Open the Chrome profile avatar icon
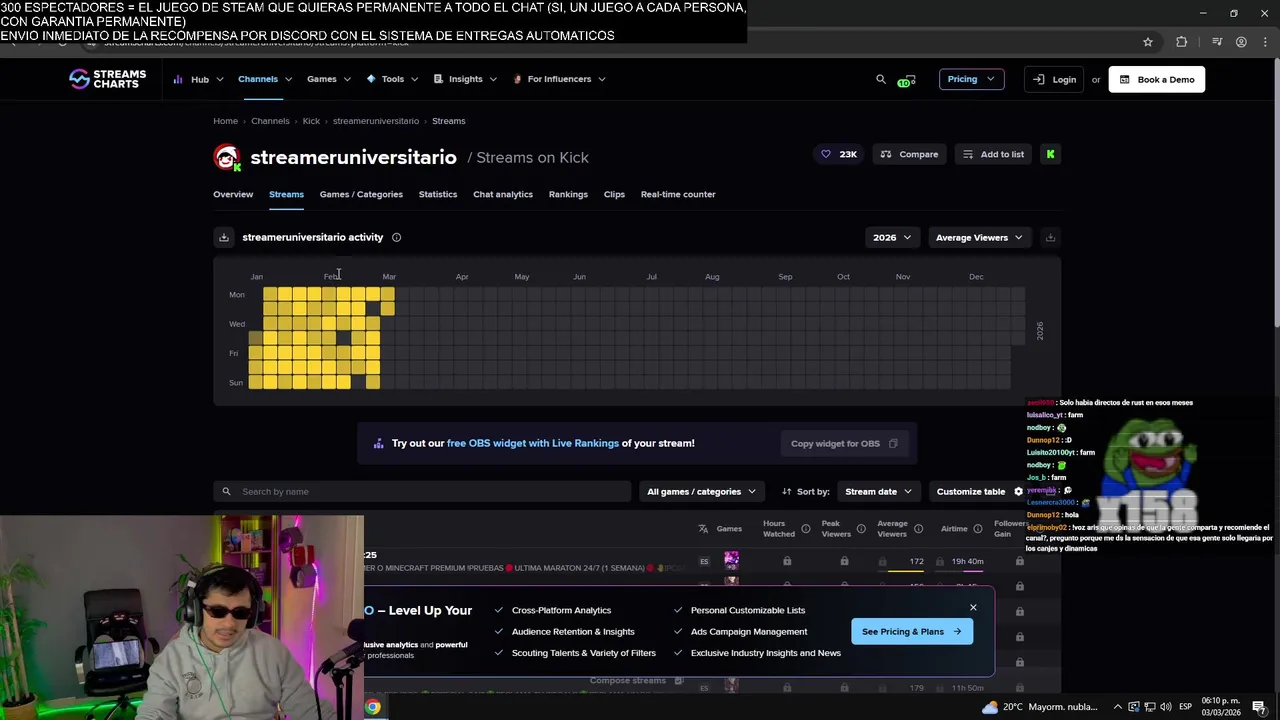This screenshot has width=1280, height=720. click(x=1241, y=42)
